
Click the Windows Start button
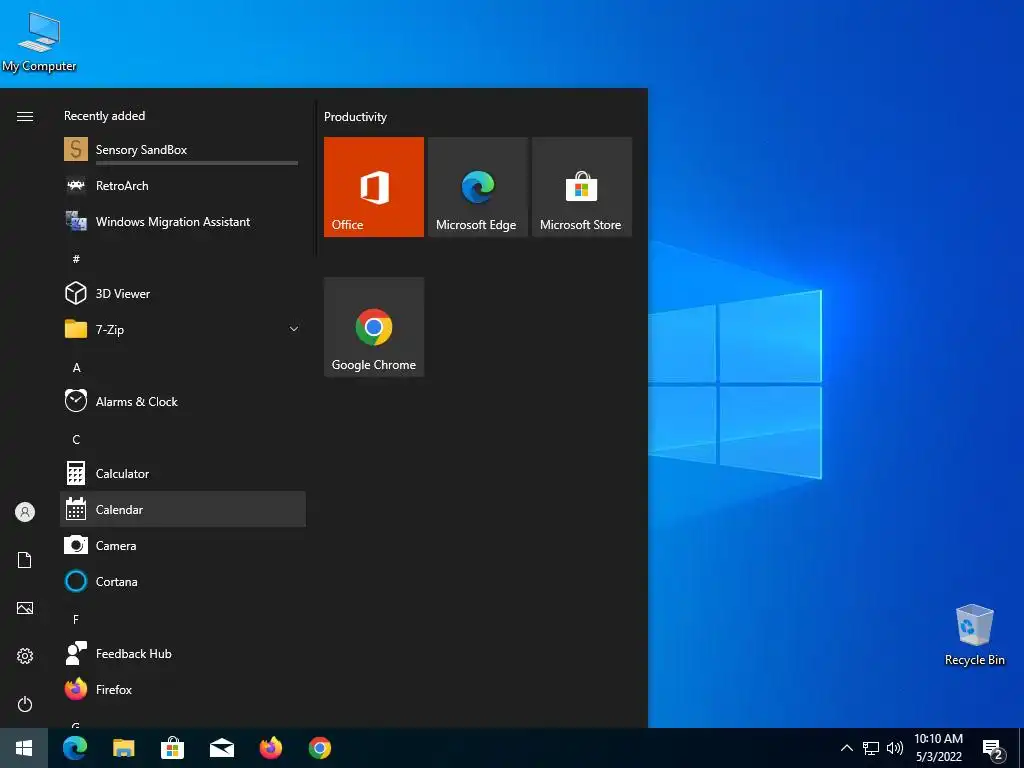tap(24, 748)
